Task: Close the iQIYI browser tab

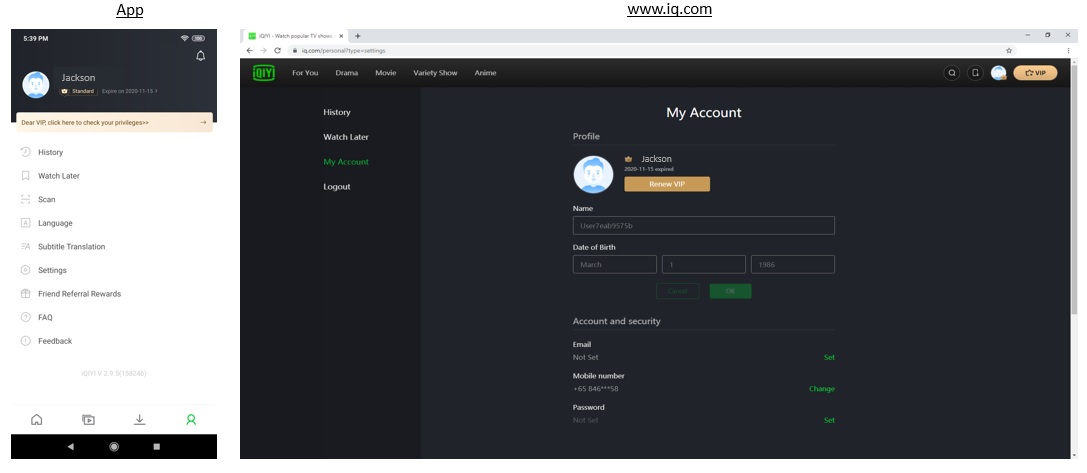Action: pos(340,35)
